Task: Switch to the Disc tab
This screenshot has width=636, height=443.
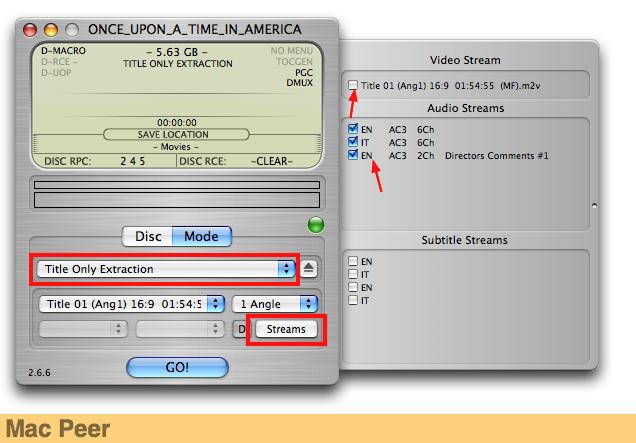Action: pos(148,236)
